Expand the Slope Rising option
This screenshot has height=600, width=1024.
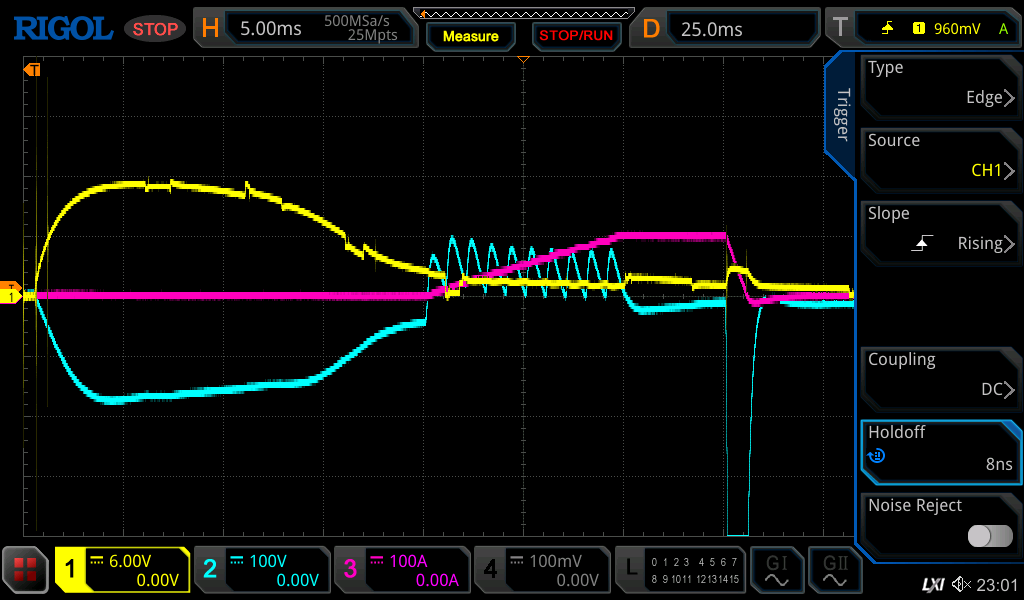tap(939, 229)
